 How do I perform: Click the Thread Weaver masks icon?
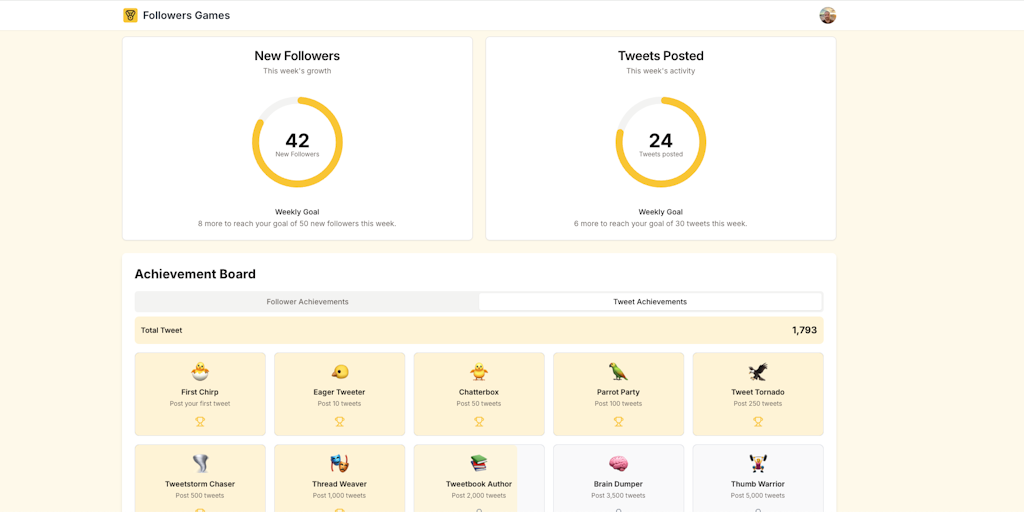point(339,464)
